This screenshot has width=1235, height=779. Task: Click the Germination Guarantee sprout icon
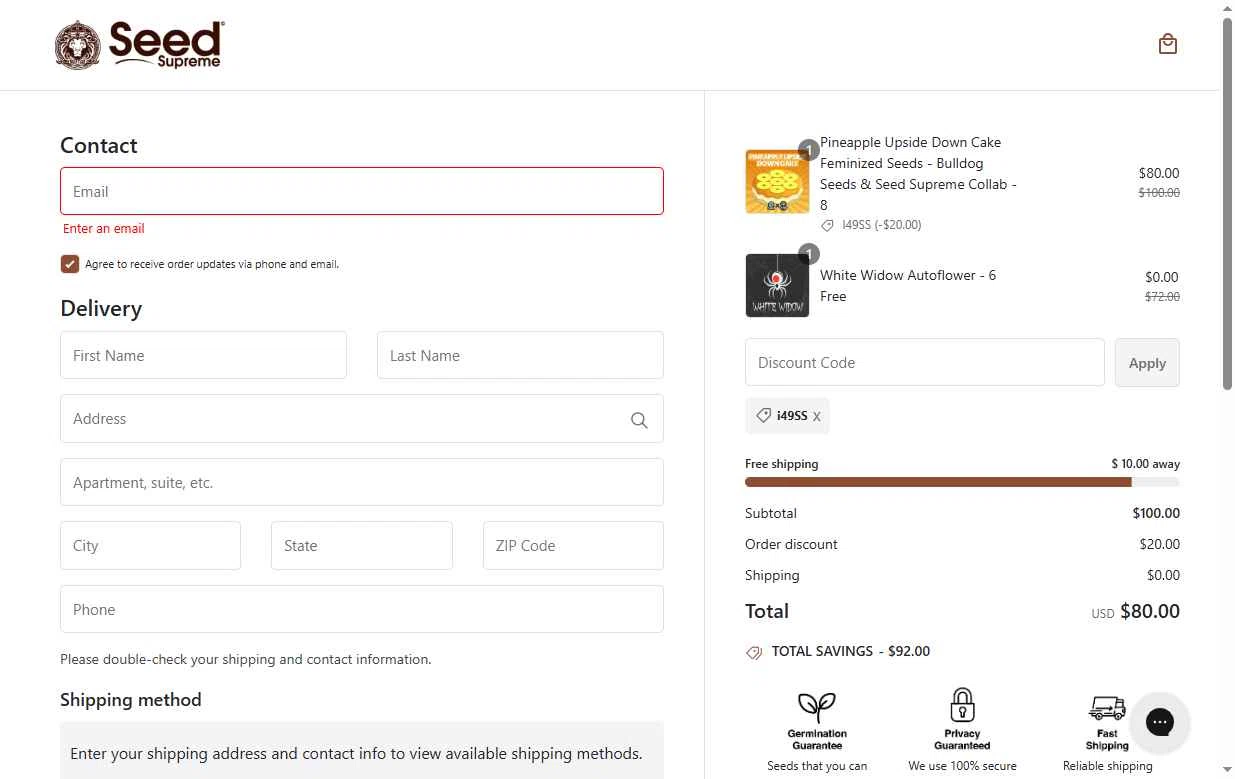[x=817, y=706]
